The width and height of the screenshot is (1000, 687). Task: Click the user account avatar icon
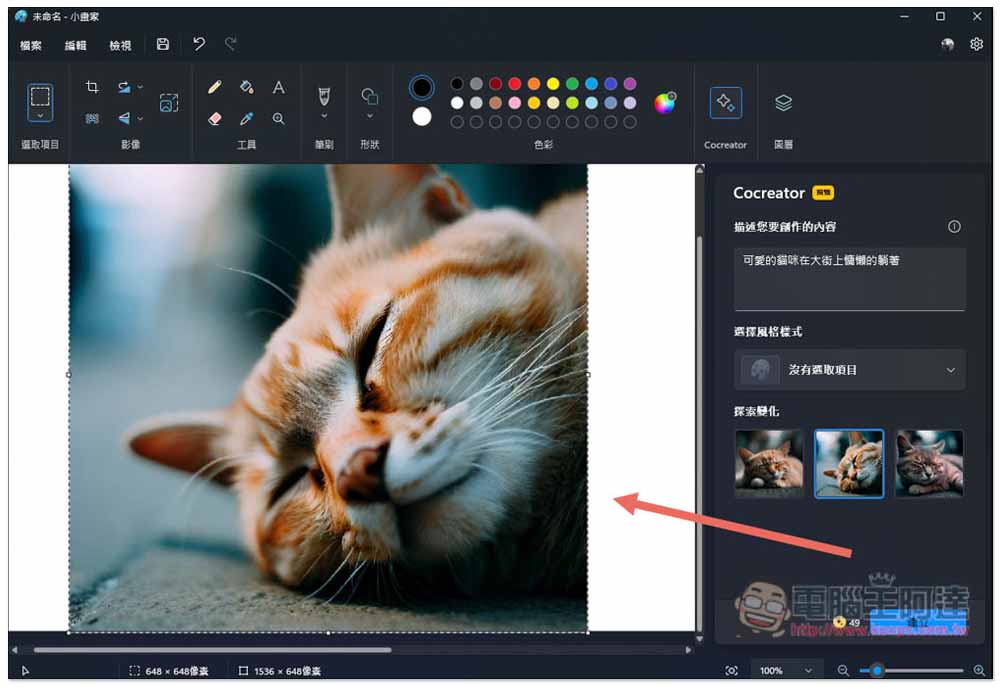(x=948, y=45)
